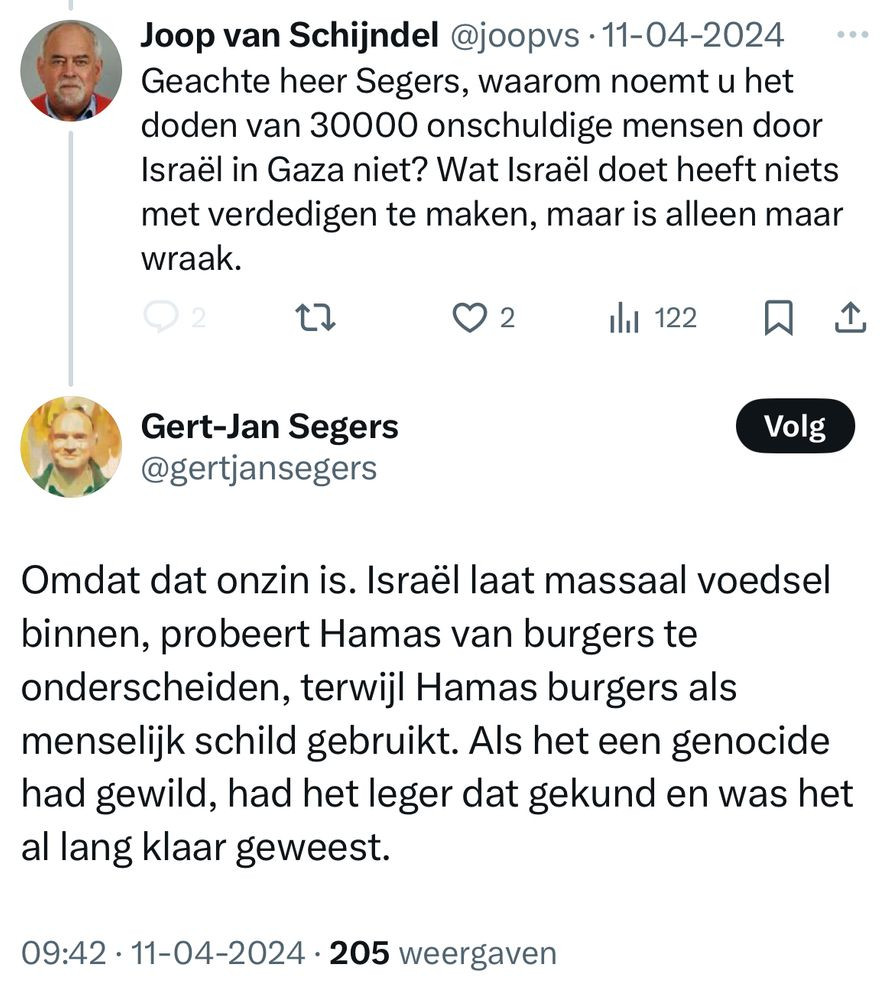
Task: Share Joop's tweet via share icon
Action: coord(851,318)
